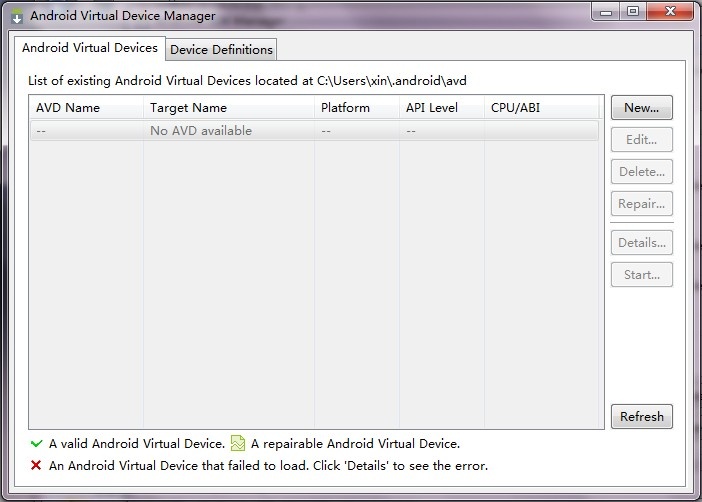This screenshot has width=702, height=502.
Task: Click the Start... button
Action: click(641, 274)
